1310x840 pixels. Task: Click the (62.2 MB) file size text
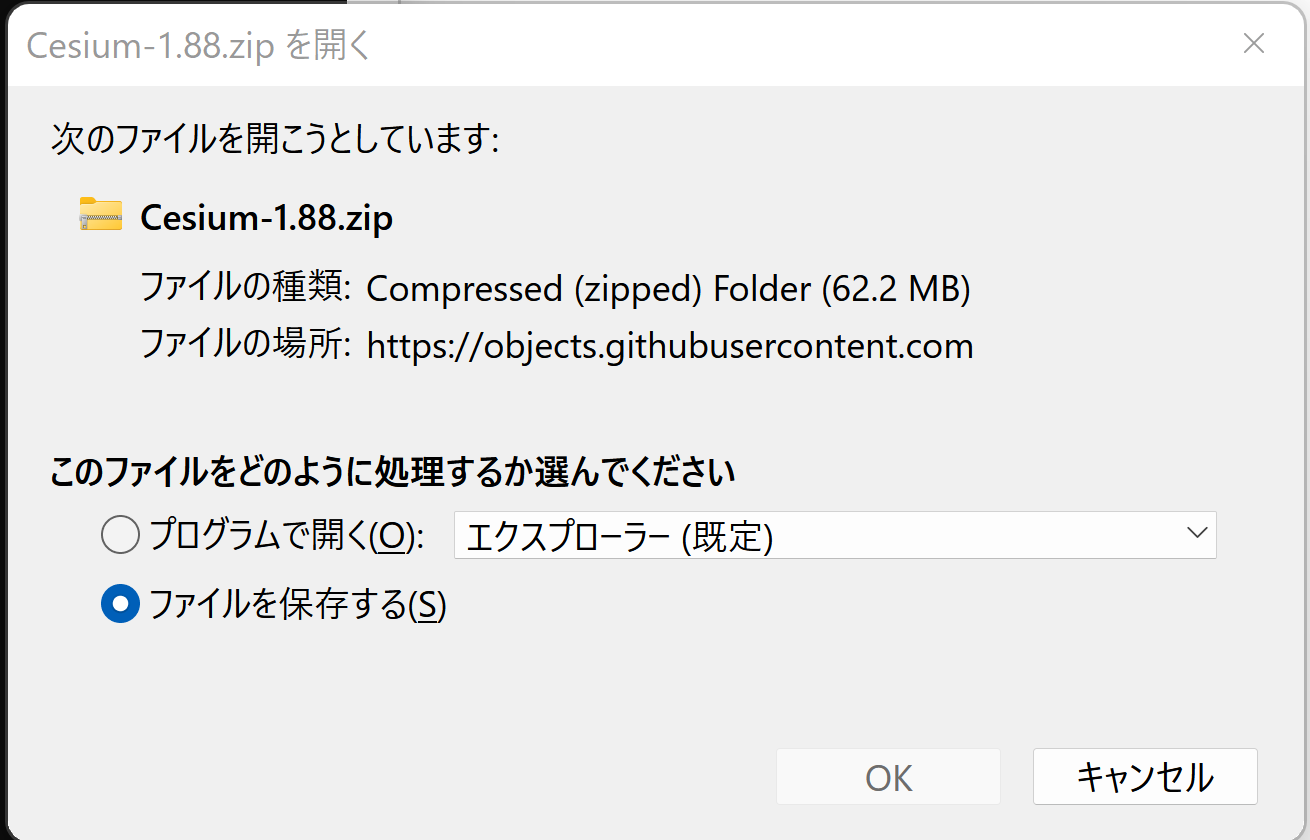pyautogui.click(x=896, y=289)
